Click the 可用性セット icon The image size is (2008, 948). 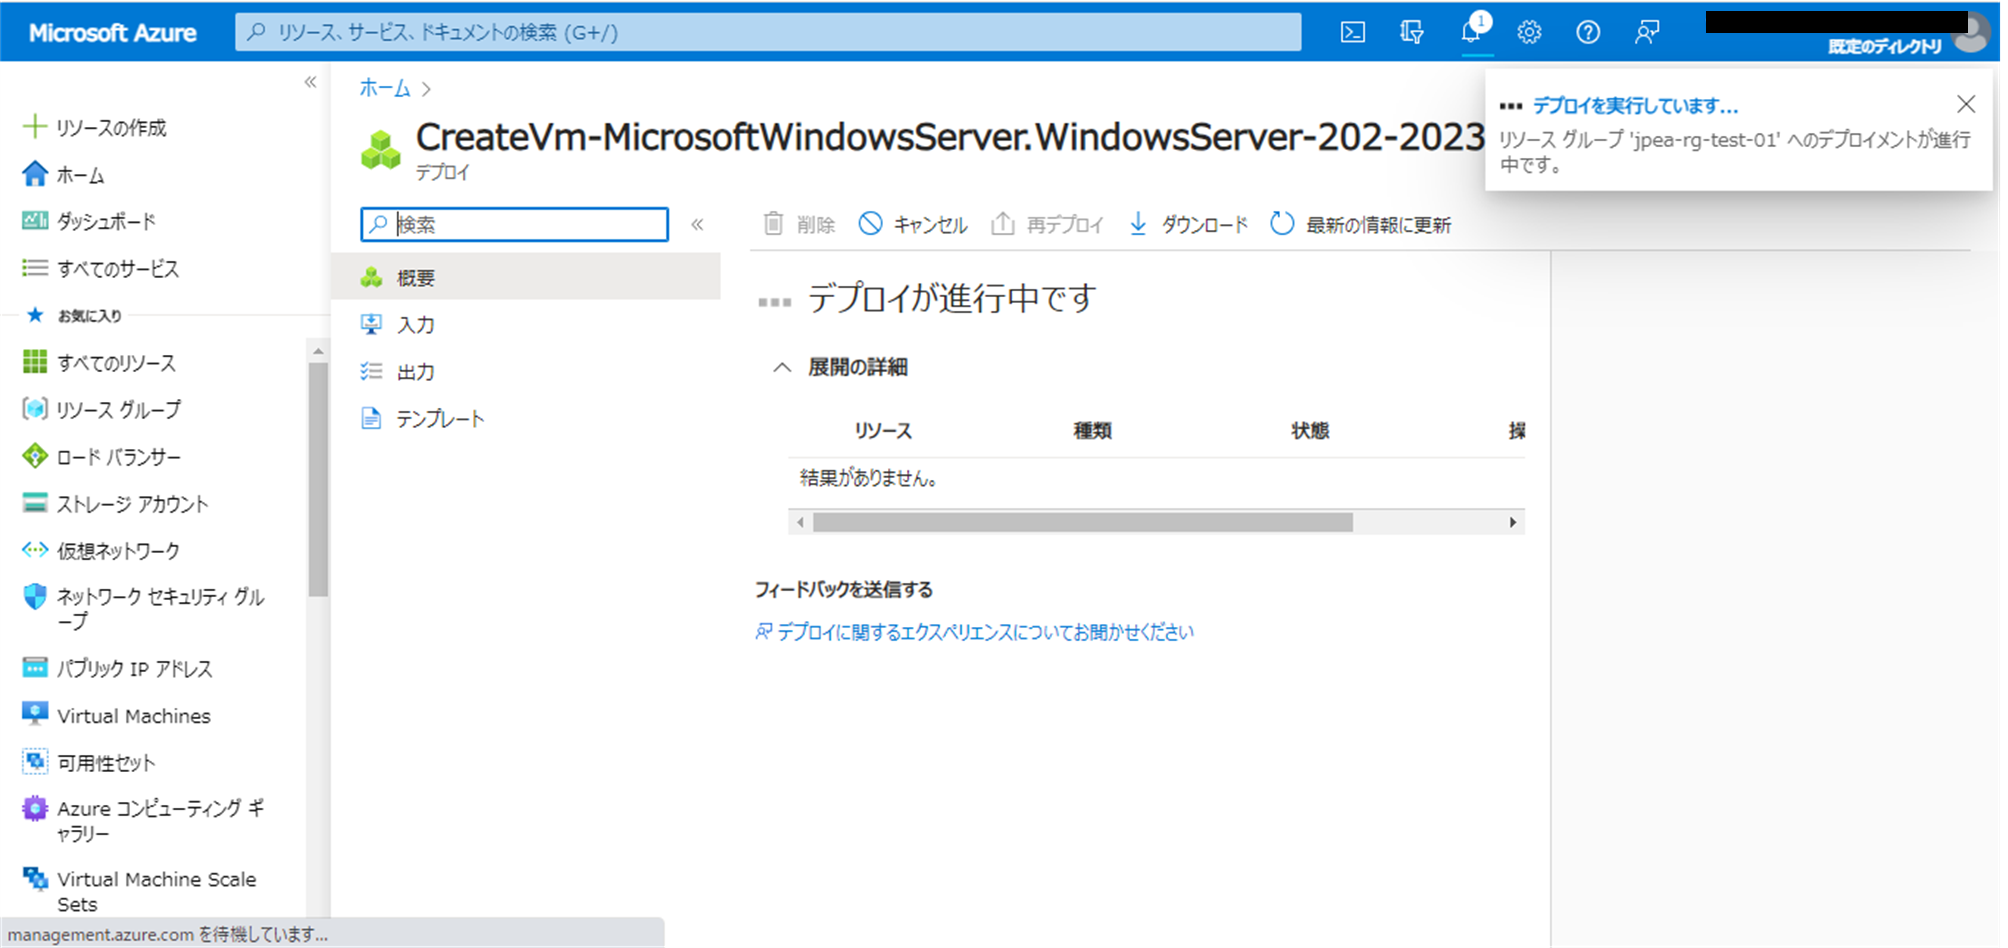(x=35, y=761)
